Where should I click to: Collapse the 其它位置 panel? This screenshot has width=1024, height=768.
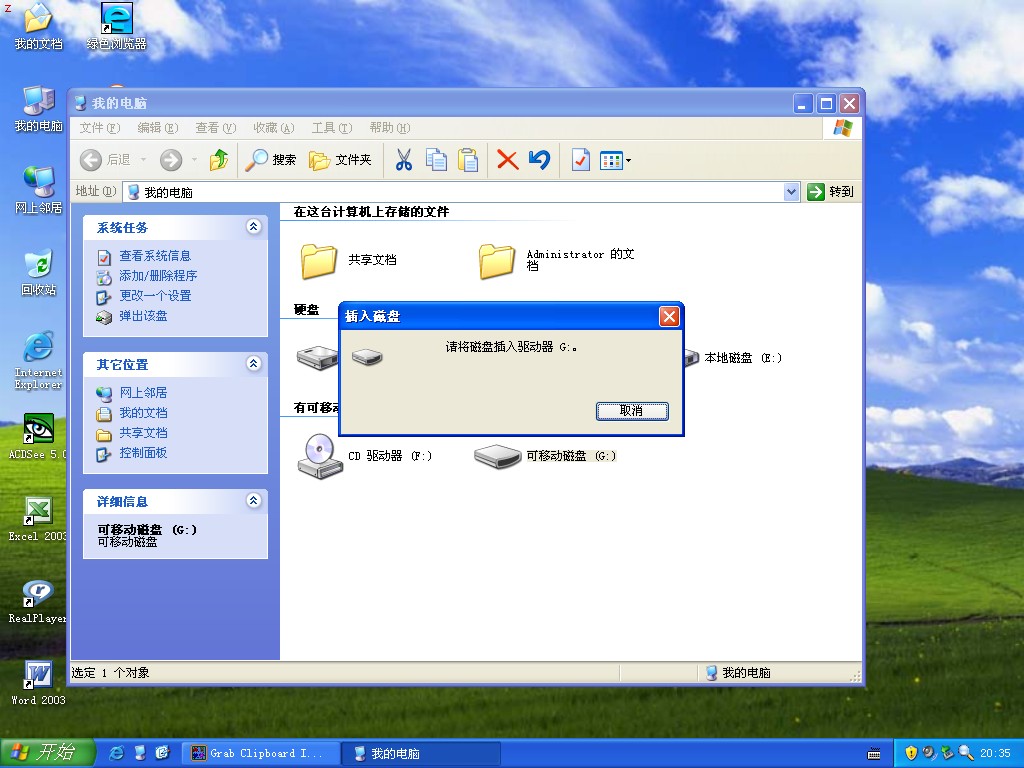[254, 364]
